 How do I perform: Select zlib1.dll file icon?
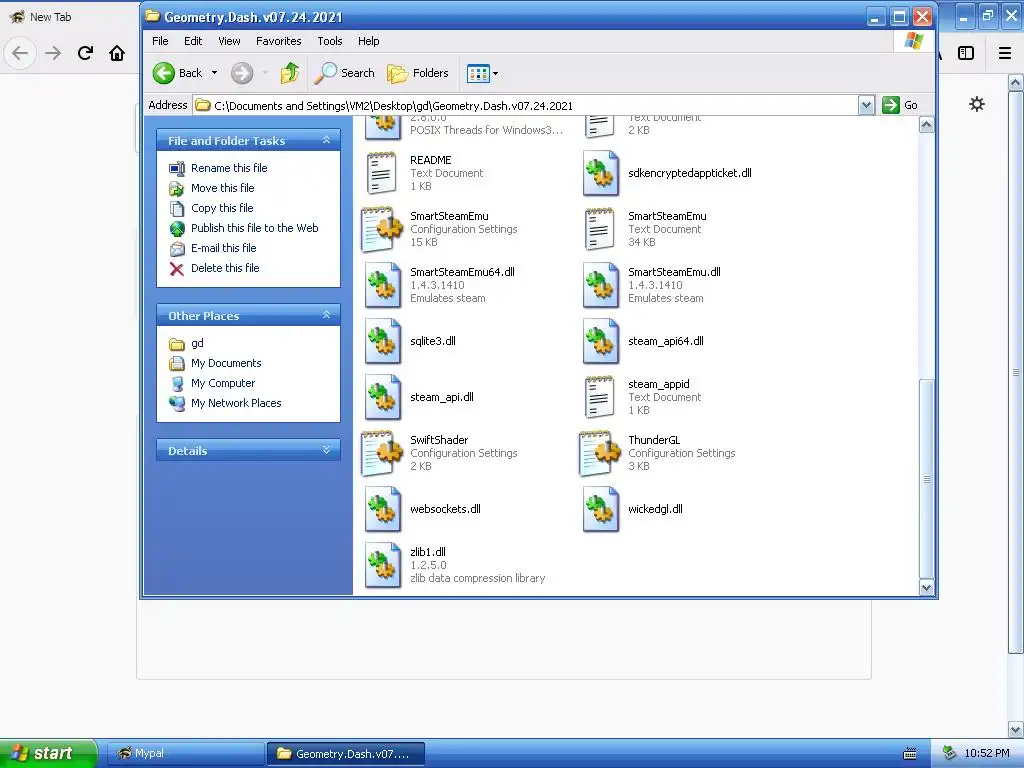tap(383, 566)
